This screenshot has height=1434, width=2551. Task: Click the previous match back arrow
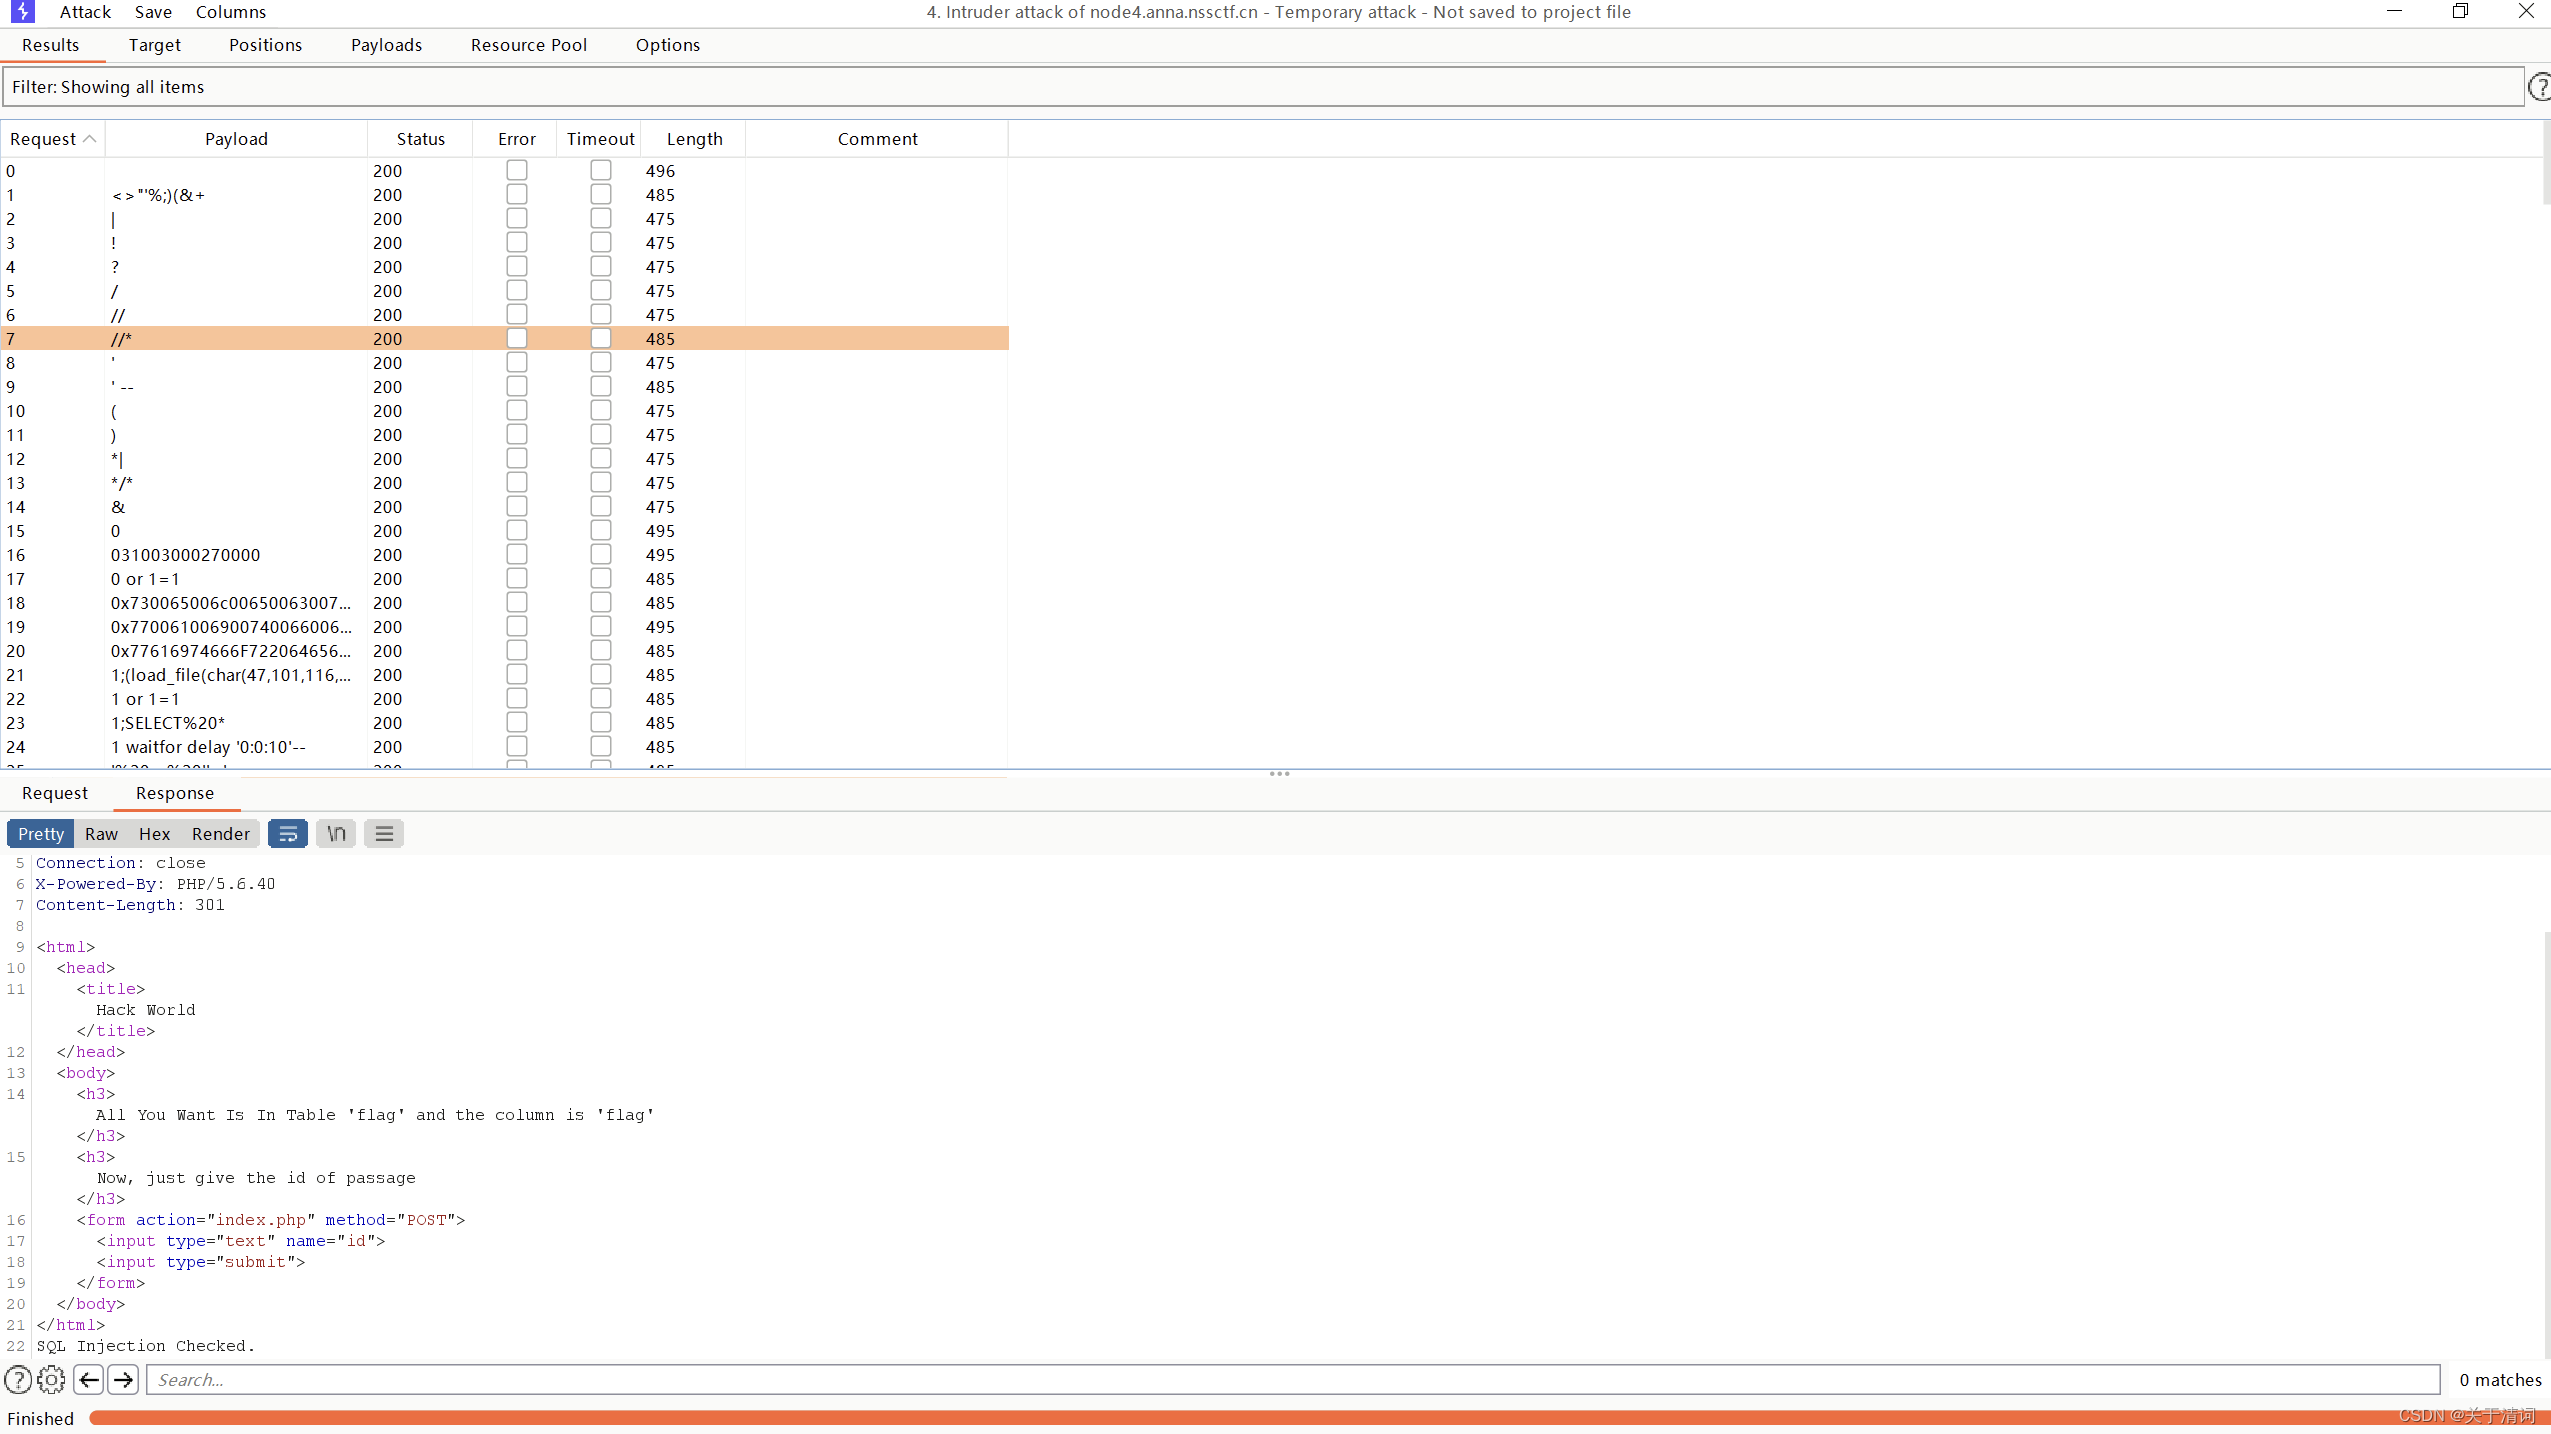[89, 1380]
